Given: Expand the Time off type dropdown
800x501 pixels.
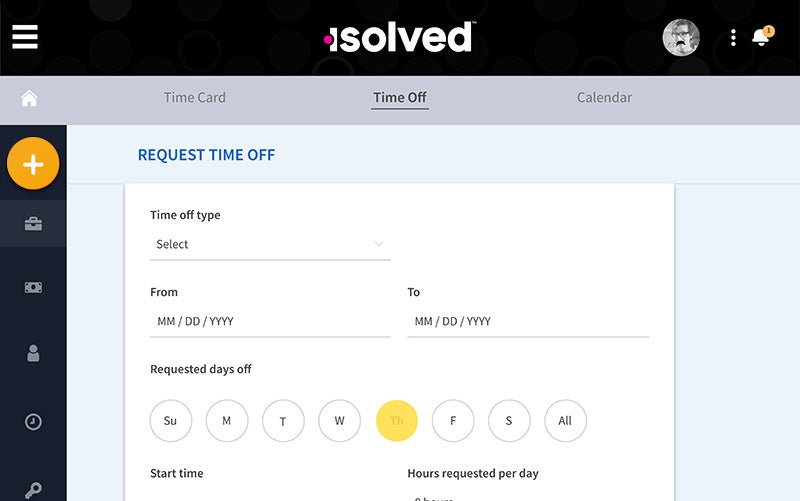Looking at the screenshot, I should click(x=270, y=244).
